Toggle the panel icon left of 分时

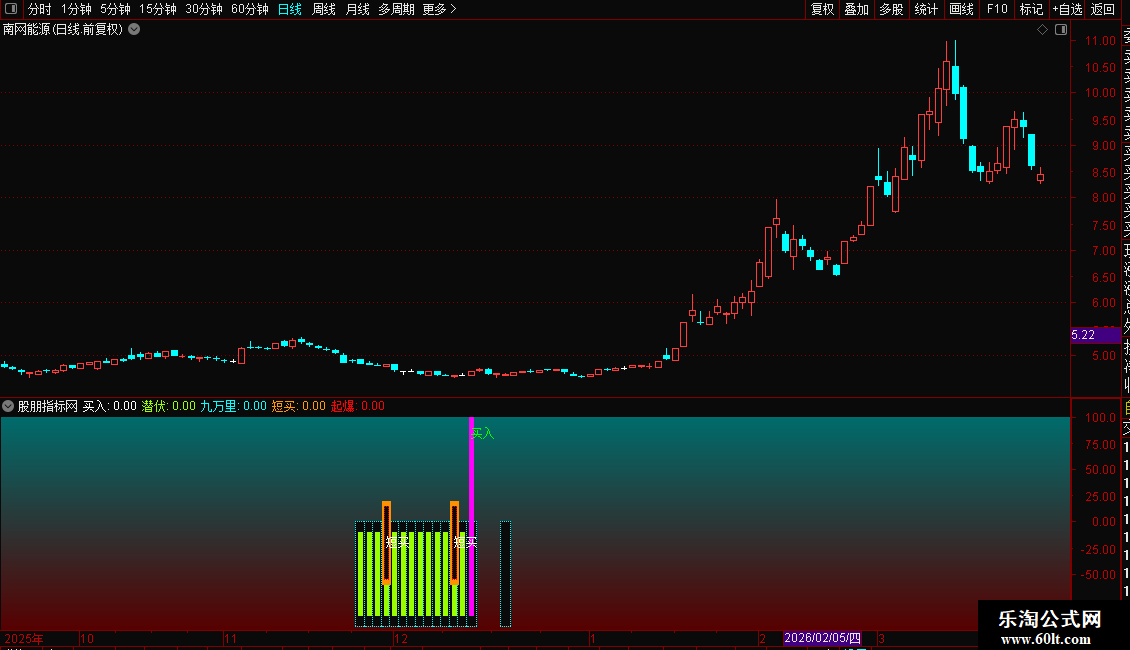tap(11, 9)
